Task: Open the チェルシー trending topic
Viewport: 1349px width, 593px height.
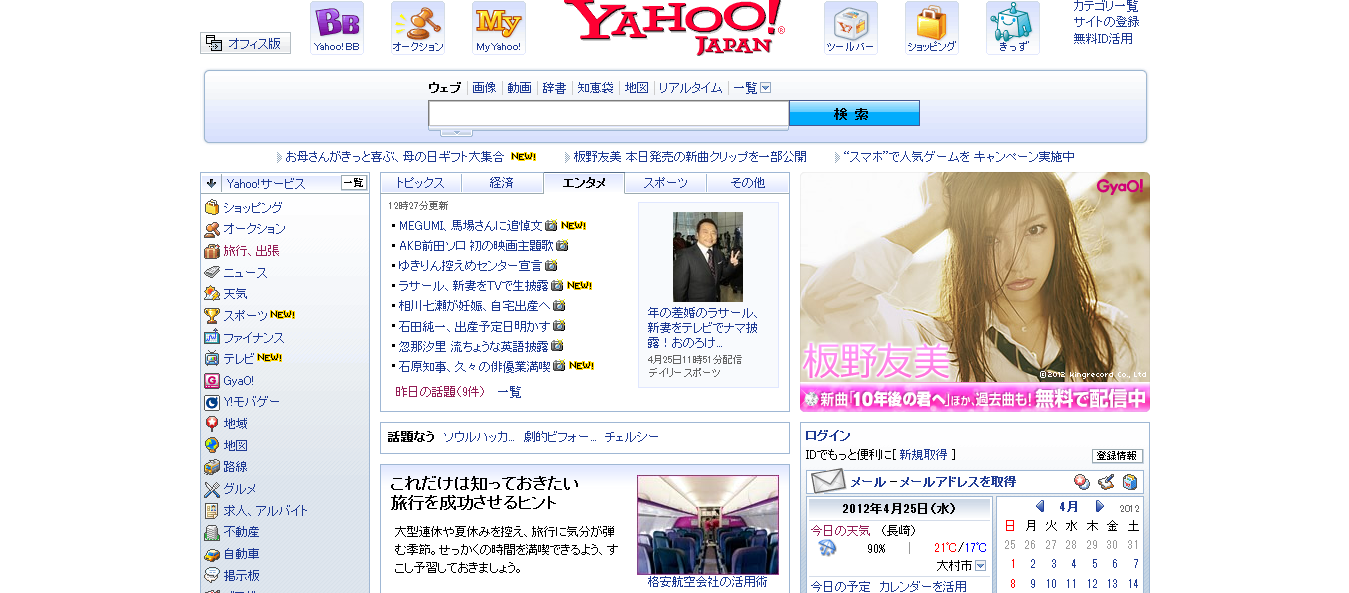Action: (x=631, y=437)
